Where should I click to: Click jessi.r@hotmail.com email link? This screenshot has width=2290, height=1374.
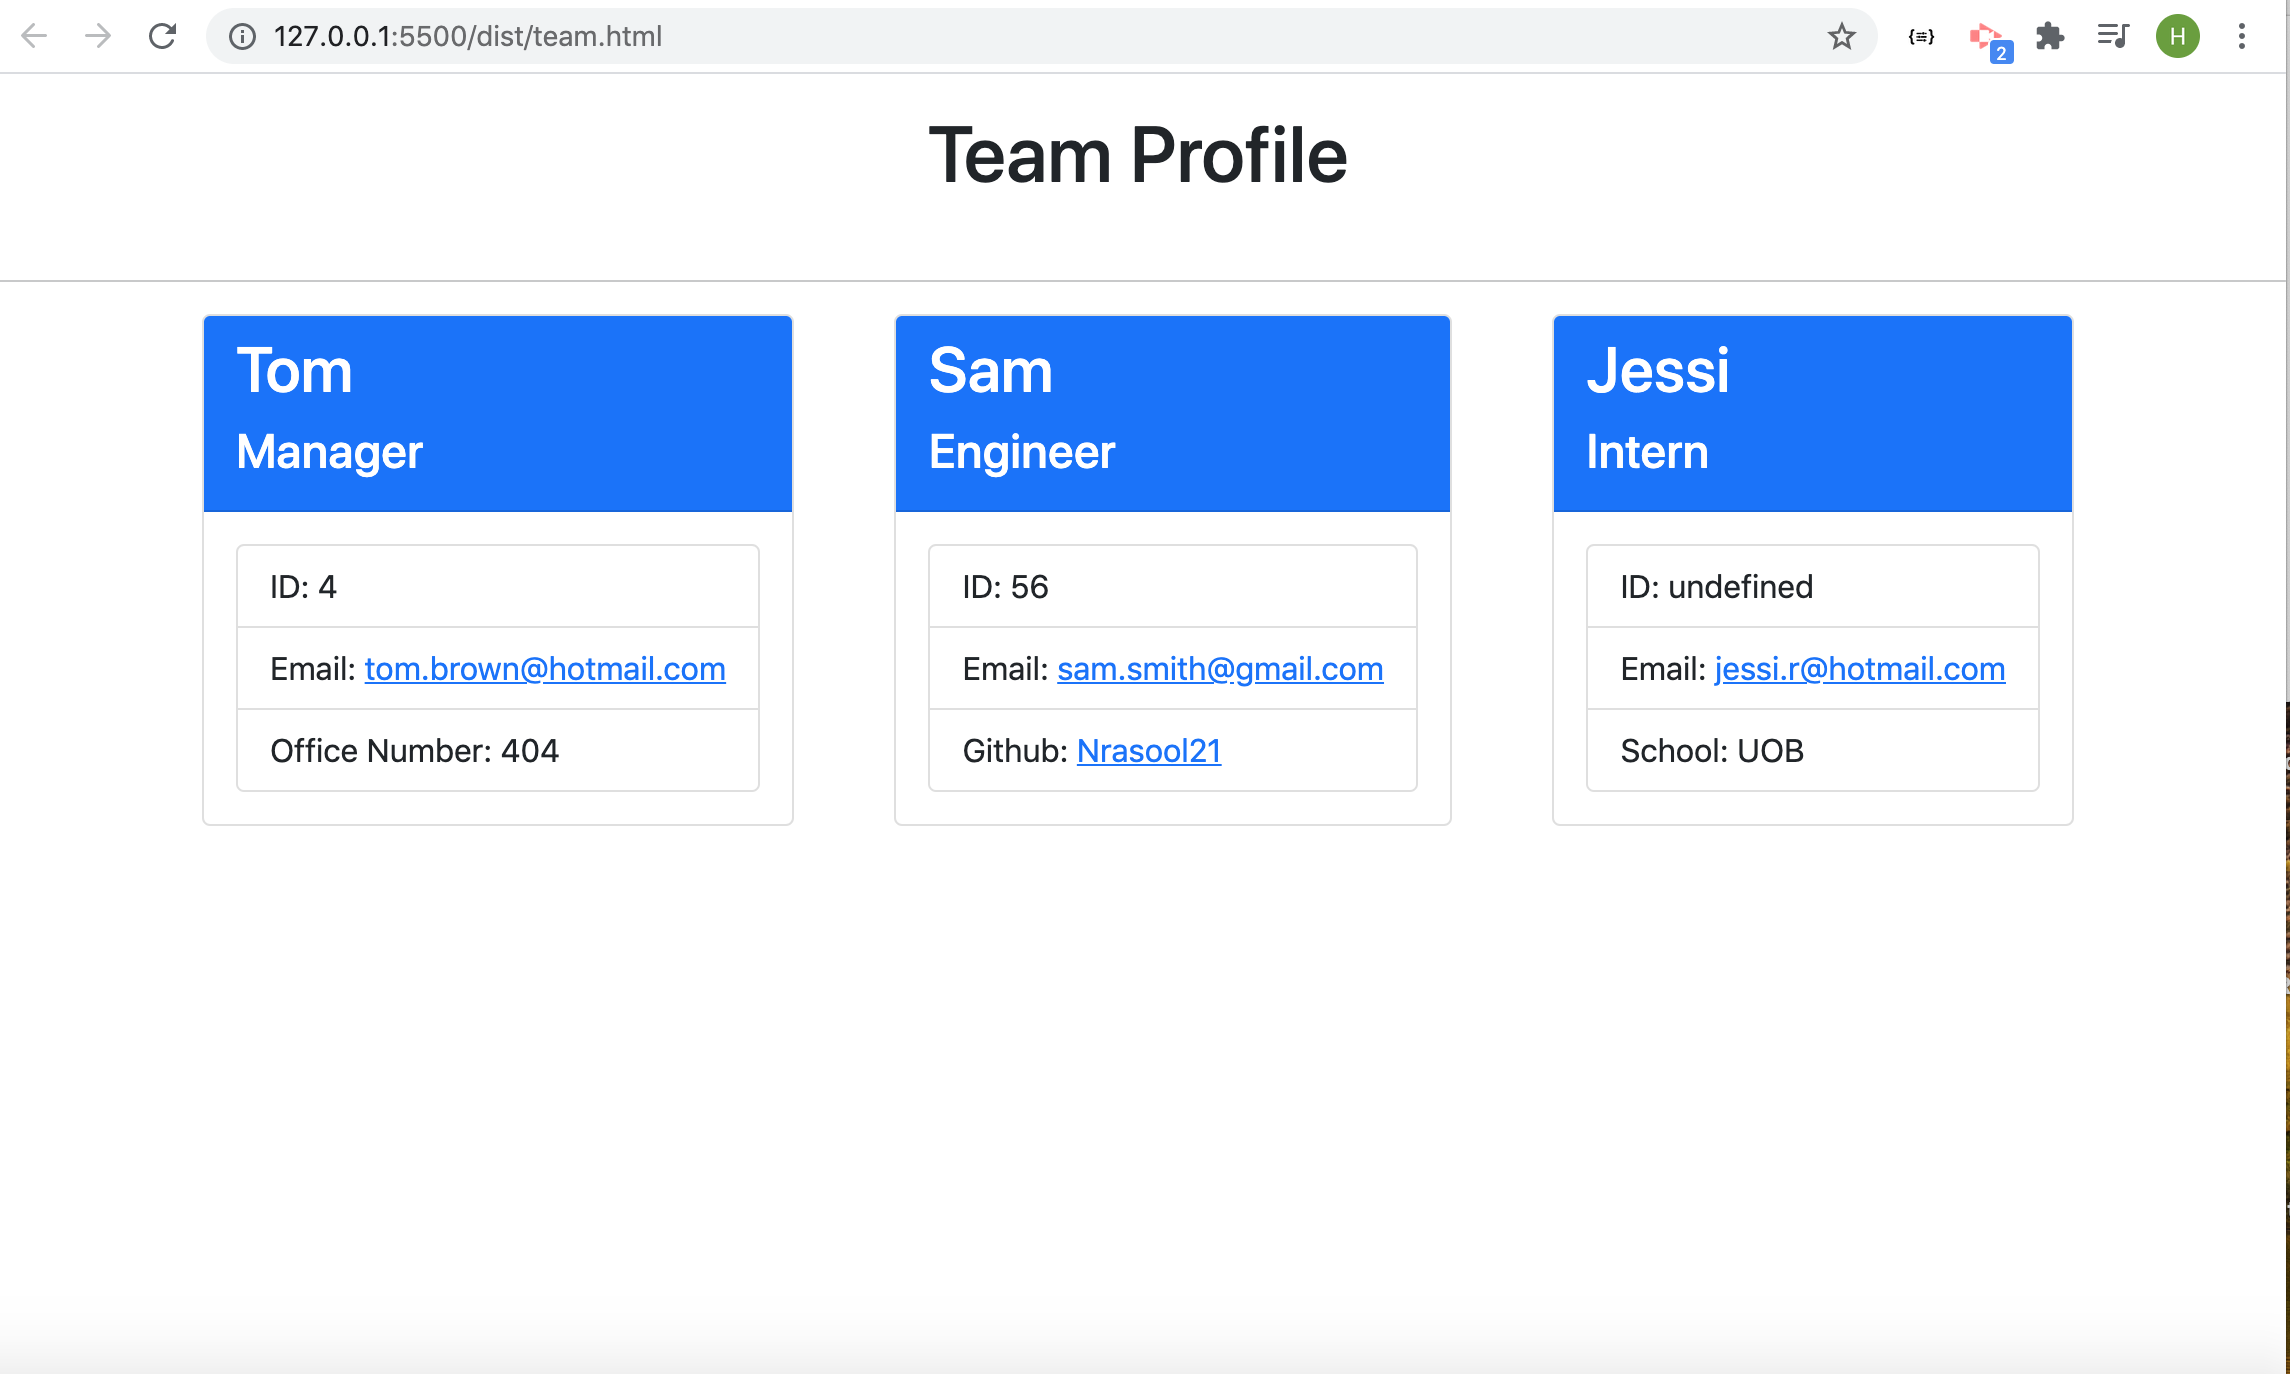pos(1858,669)
